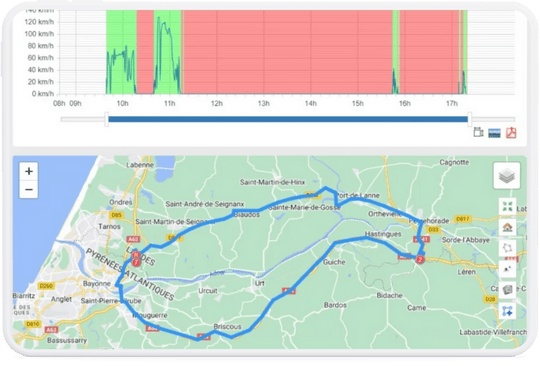This screenshot has height=366, width=540.
Task: Click the house home-location icon
Action: [507, 227]
